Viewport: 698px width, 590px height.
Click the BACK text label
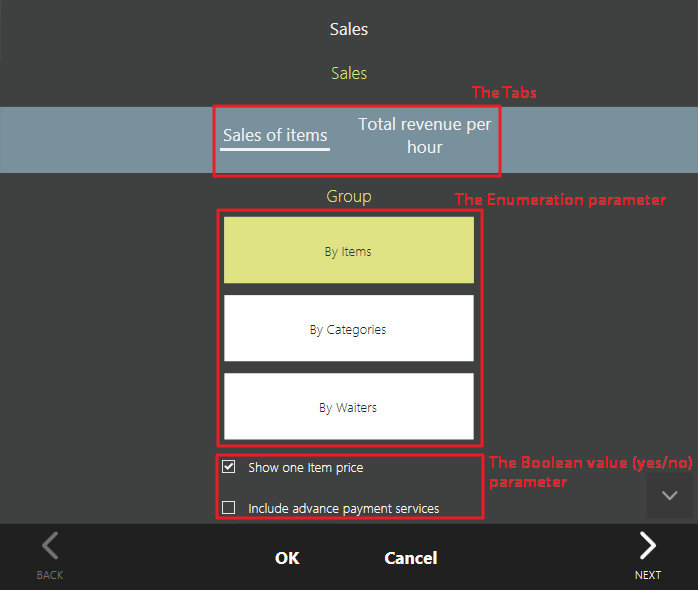[50, 575]
